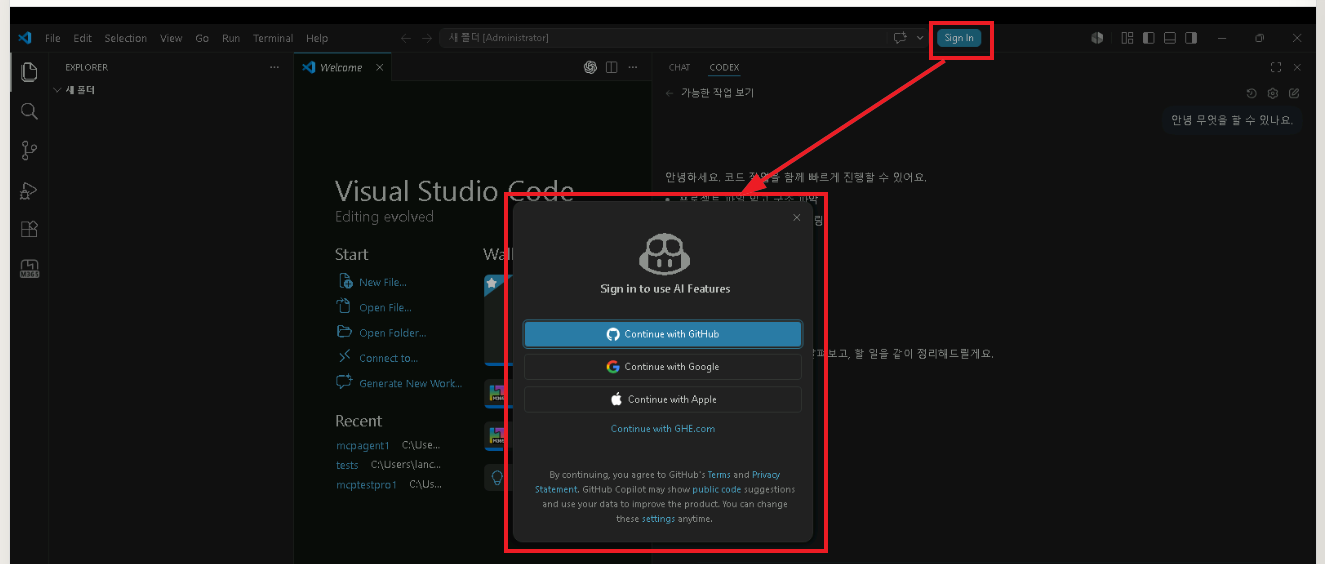This screenshot has width=1325, height=564.
Task: Click the chat sparkle icon in title bar
Action: click(900, 38)
